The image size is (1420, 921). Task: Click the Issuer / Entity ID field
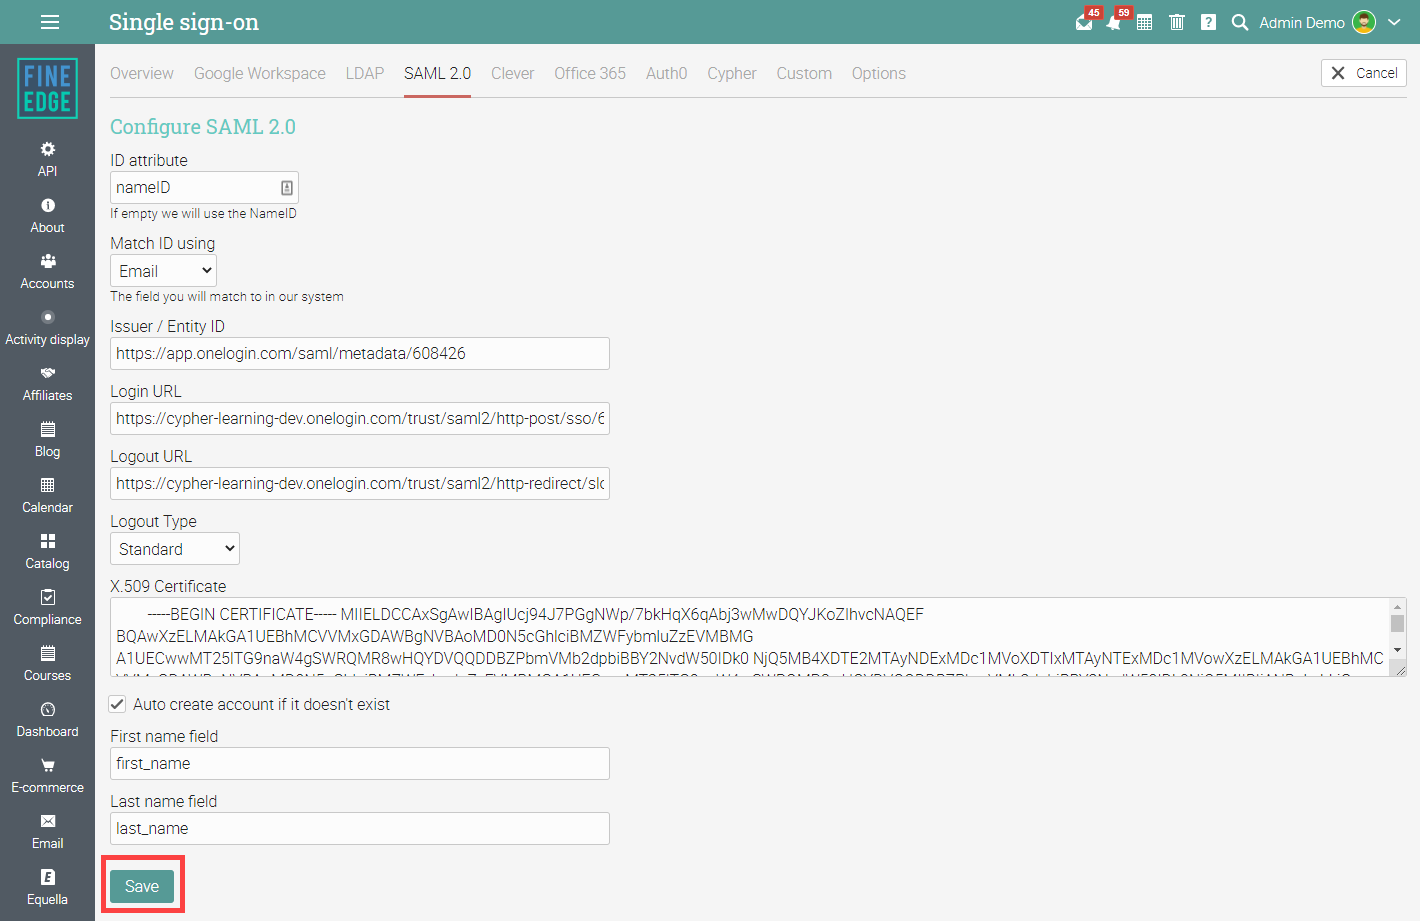(360, 353)
